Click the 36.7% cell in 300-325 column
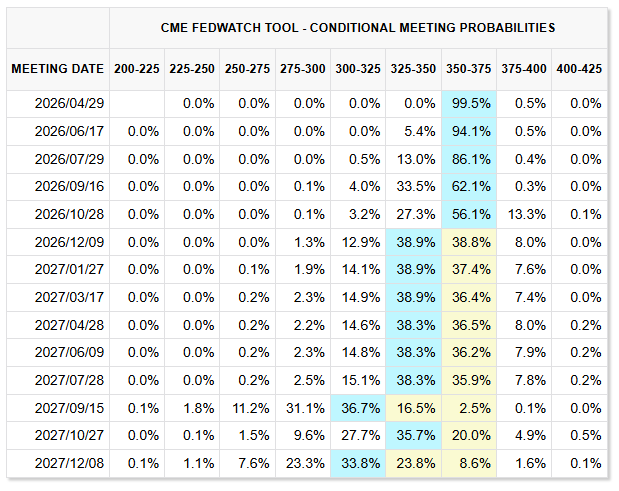Screen dimensions: 619x491 [x=357, y=408]
